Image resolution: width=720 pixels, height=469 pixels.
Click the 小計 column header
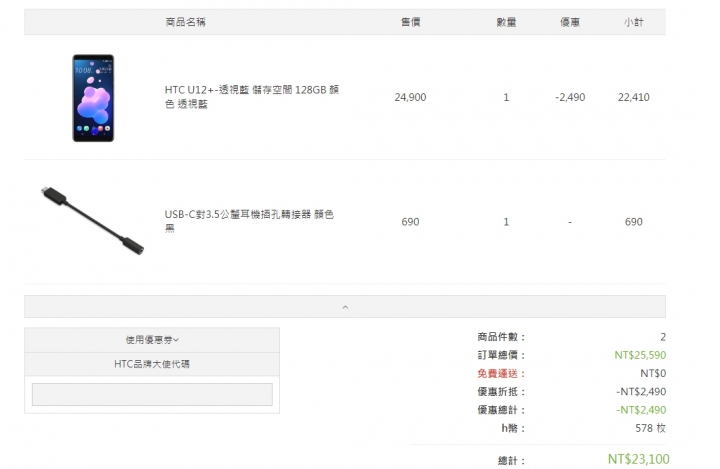coord(634,22)
